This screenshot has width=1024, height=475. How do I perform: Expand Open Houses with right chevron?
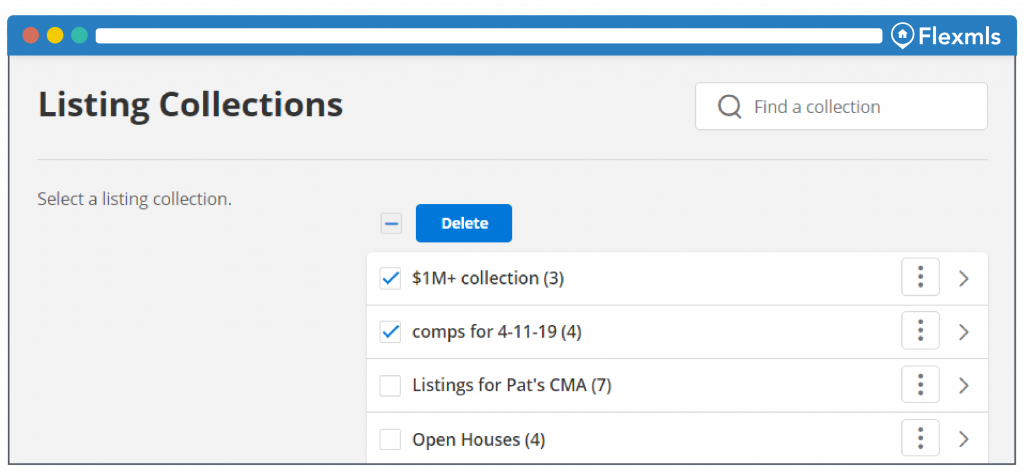click(x=964, y=439)
